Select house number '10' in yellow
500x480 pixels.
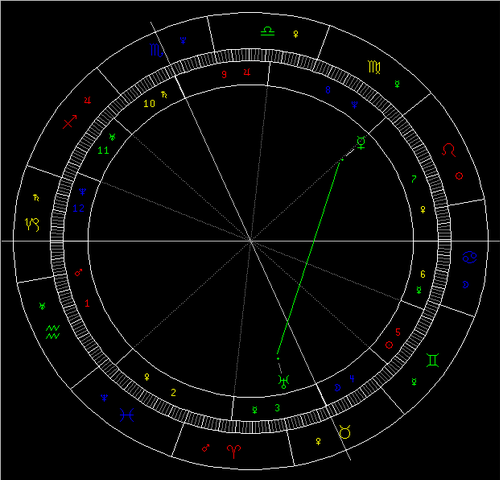pyautogui.click(x=149, y=104)
